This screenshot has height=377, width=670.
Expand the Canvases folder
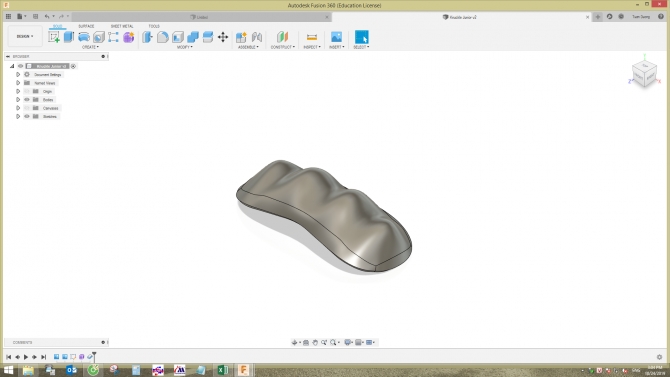click(18, 108)
